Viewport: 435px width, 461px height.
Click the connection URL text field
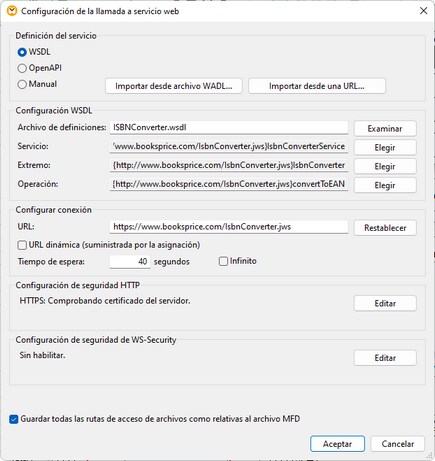pyautogui.click(x=229, y=227)
